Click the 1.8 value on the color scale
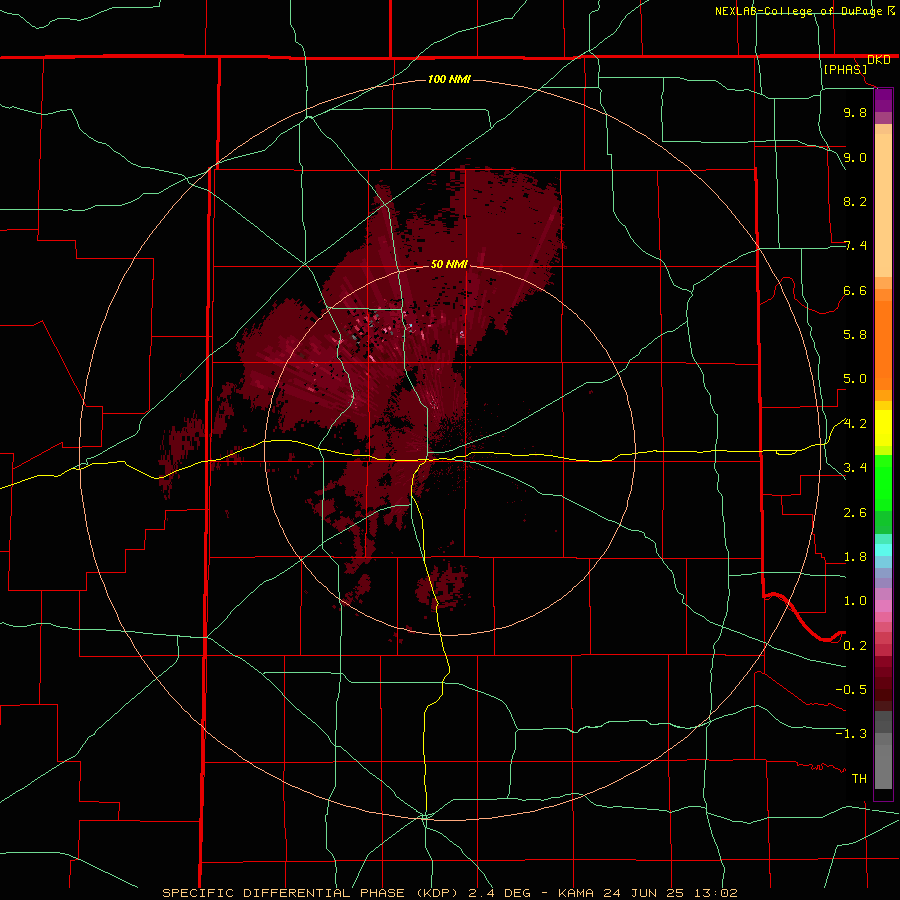 pyautogui.click(x=855, y=557)
